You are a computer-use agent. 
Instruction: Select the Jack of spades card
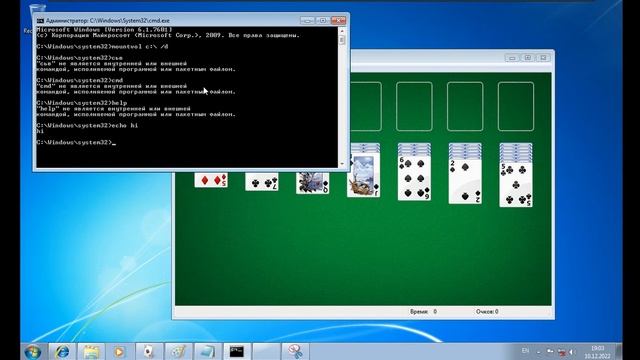(x=363, y=175)
